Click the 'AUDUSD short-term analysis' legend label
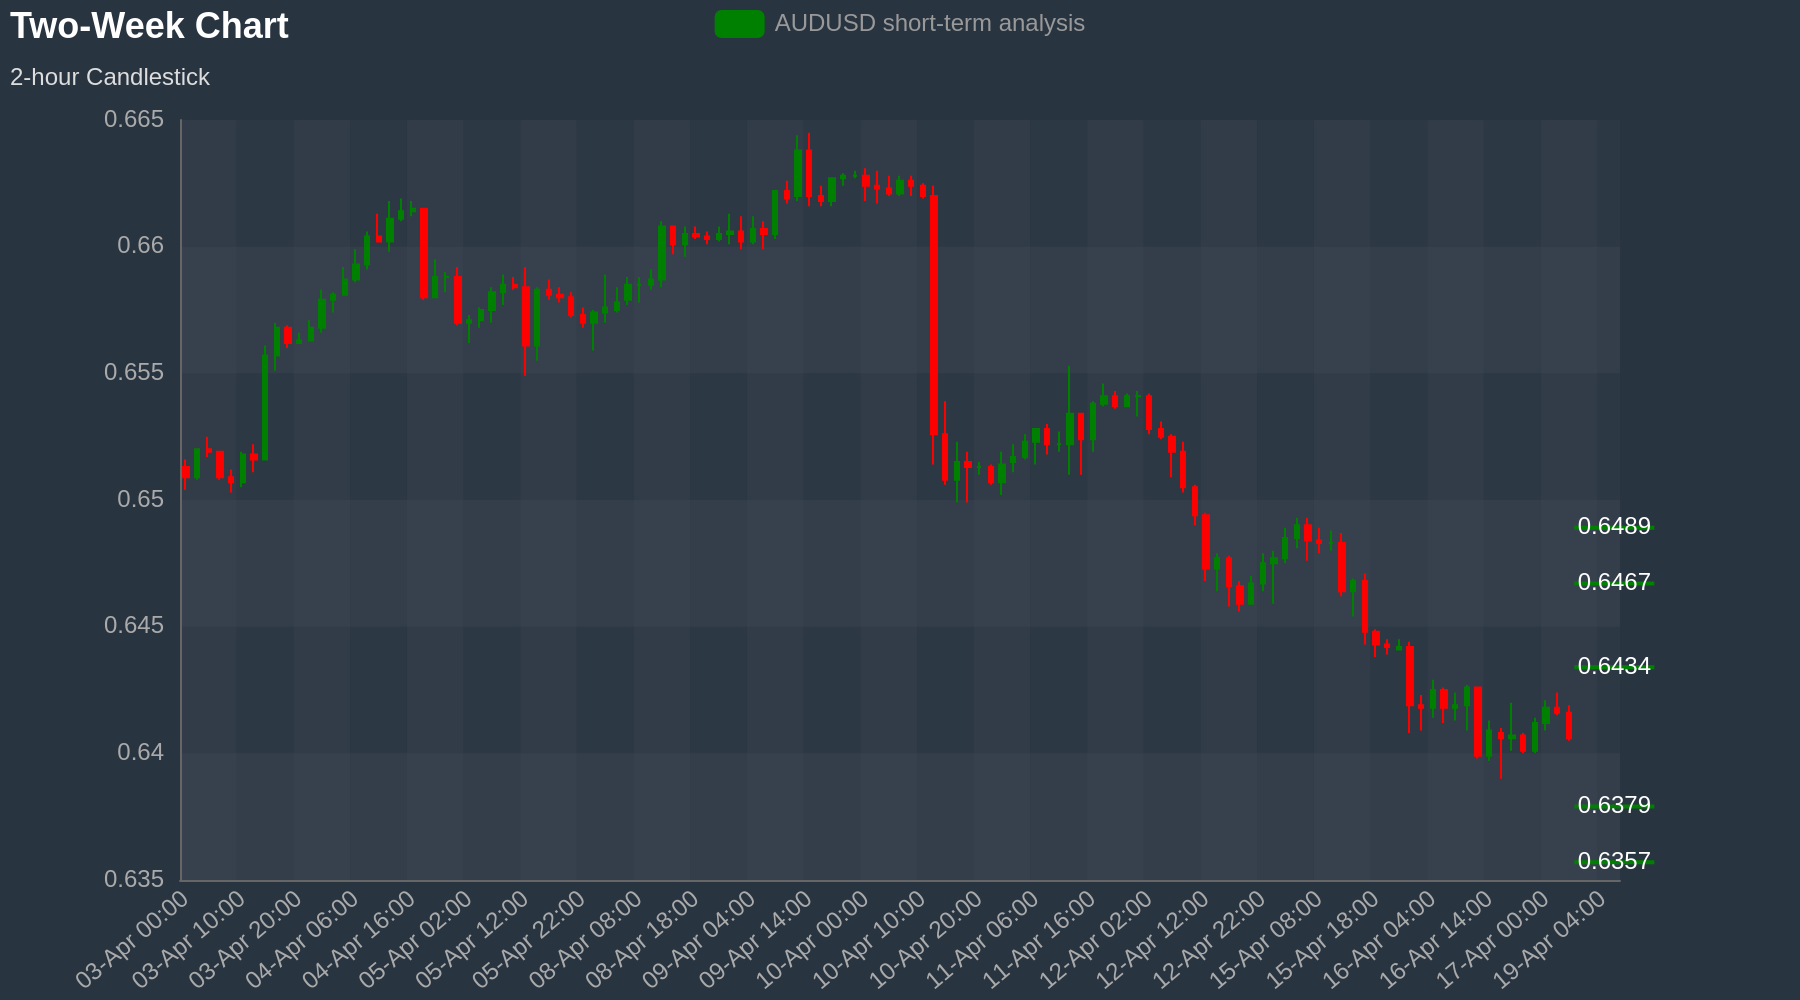1800x1000 pixels. pyautogui.click(x=929, y=23)
